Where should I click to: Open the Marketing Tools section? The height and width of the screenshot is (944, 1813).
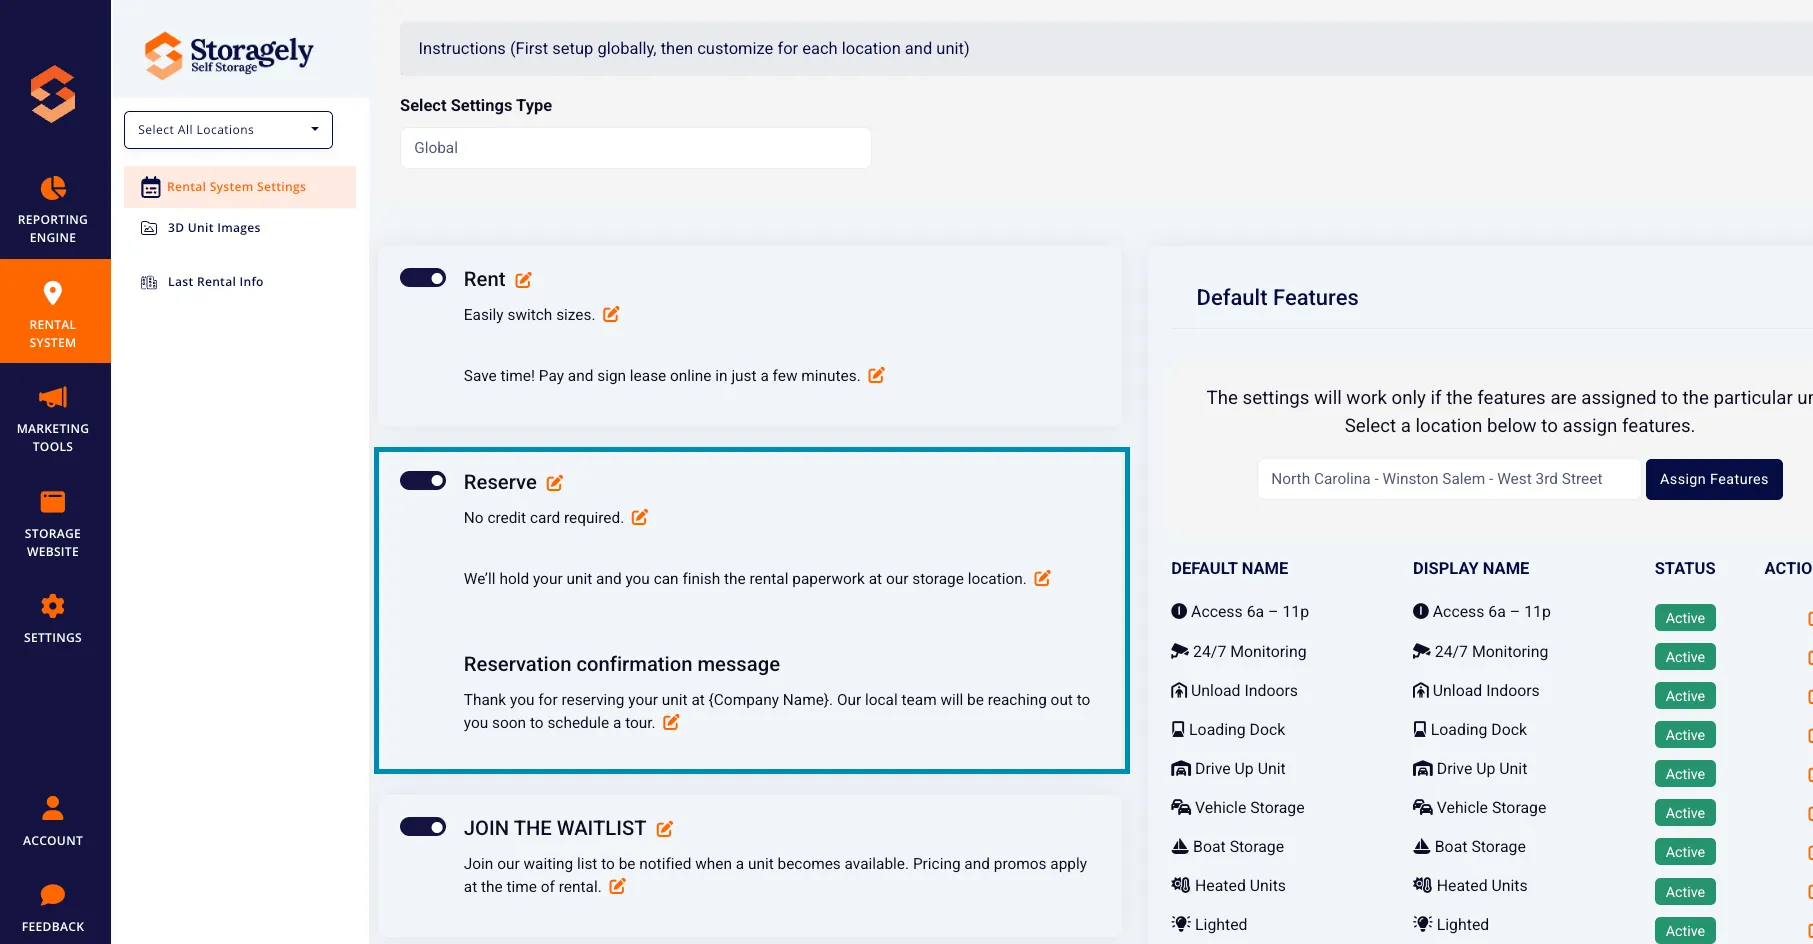53,418
